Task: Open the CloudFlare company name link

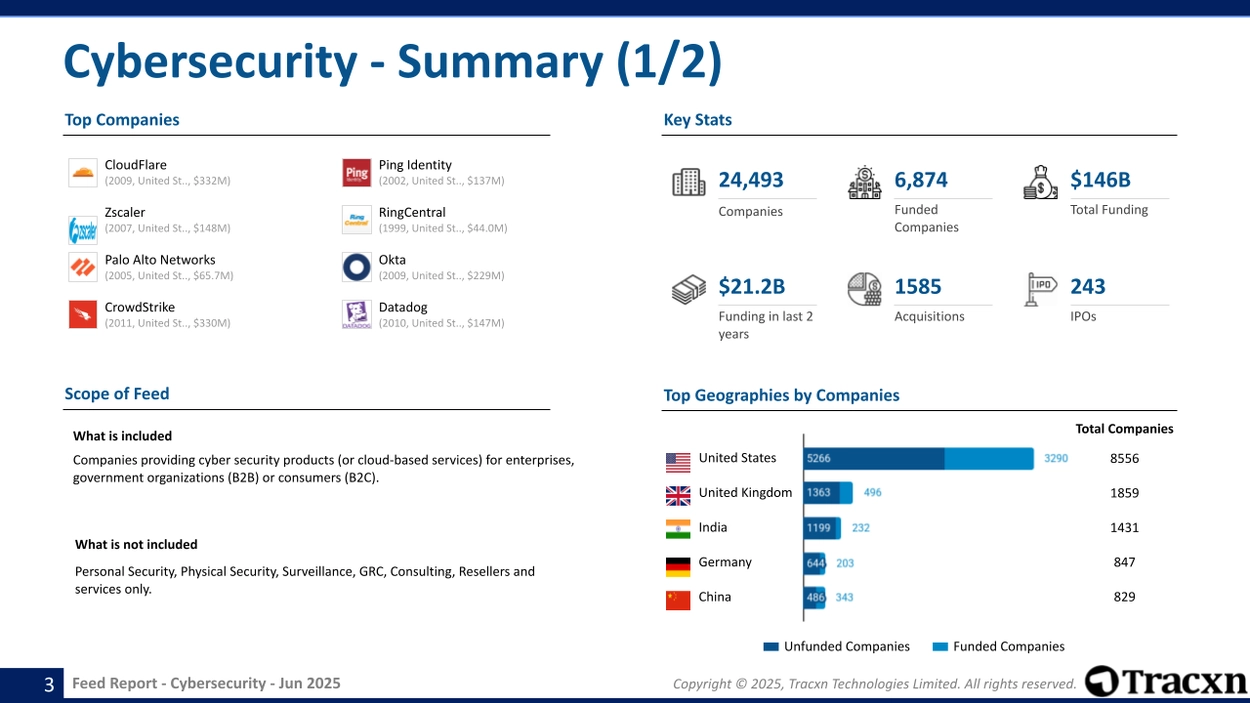Action: click(136, 165)
